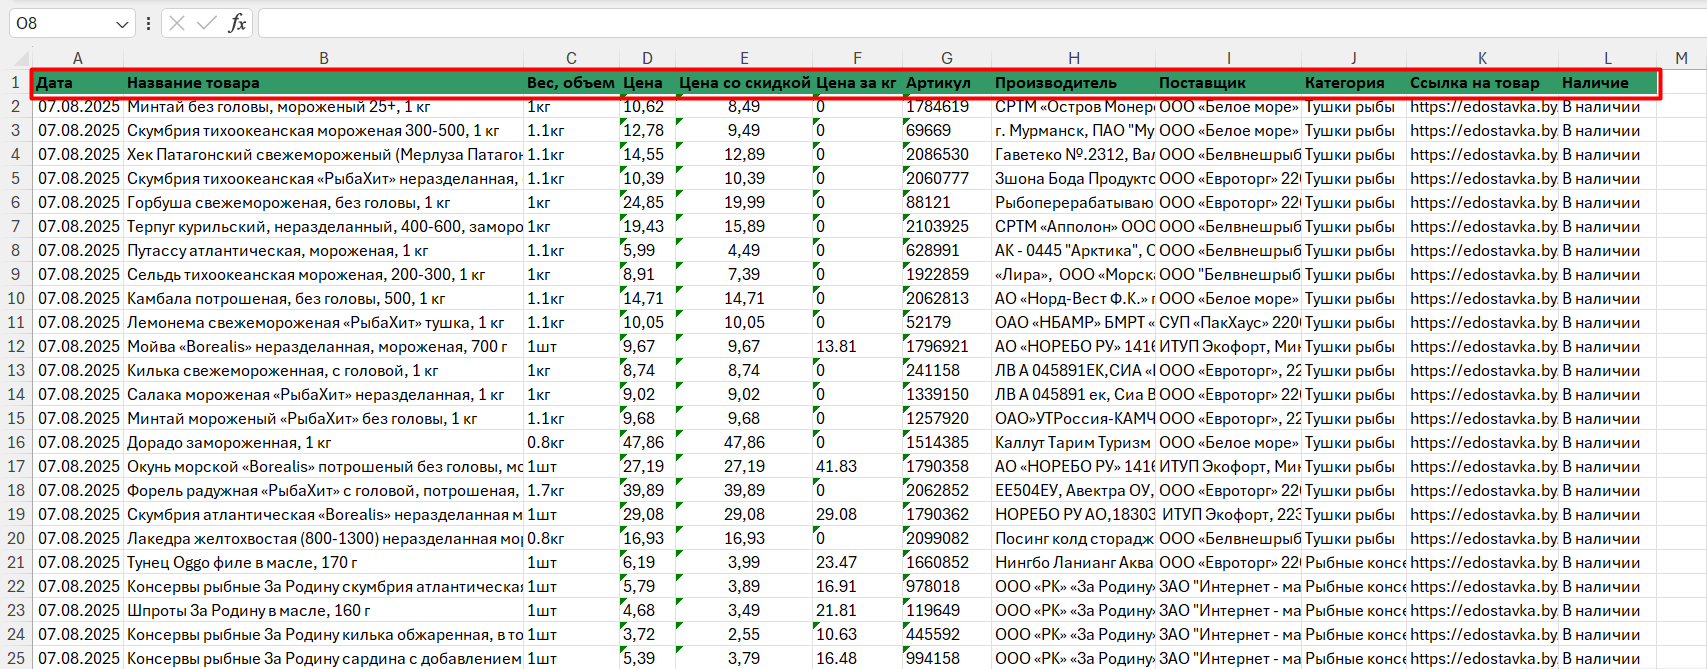Select row 1 header number
The image size is (1707, 669).
point(16,83)
